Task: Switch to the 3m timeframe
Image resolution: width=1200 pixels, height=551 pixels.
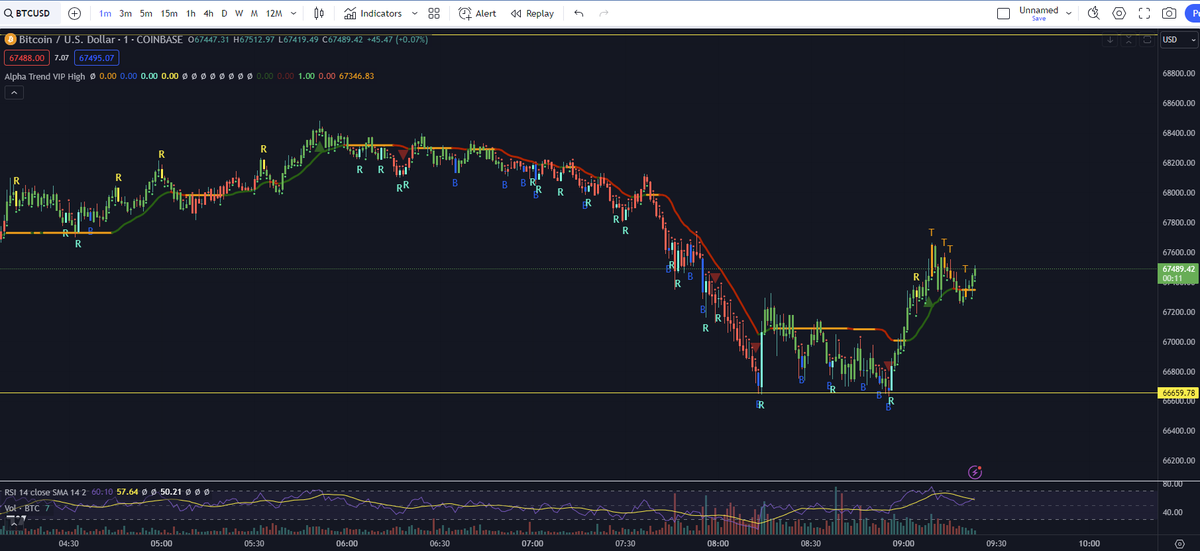Action: coord(125,14)
